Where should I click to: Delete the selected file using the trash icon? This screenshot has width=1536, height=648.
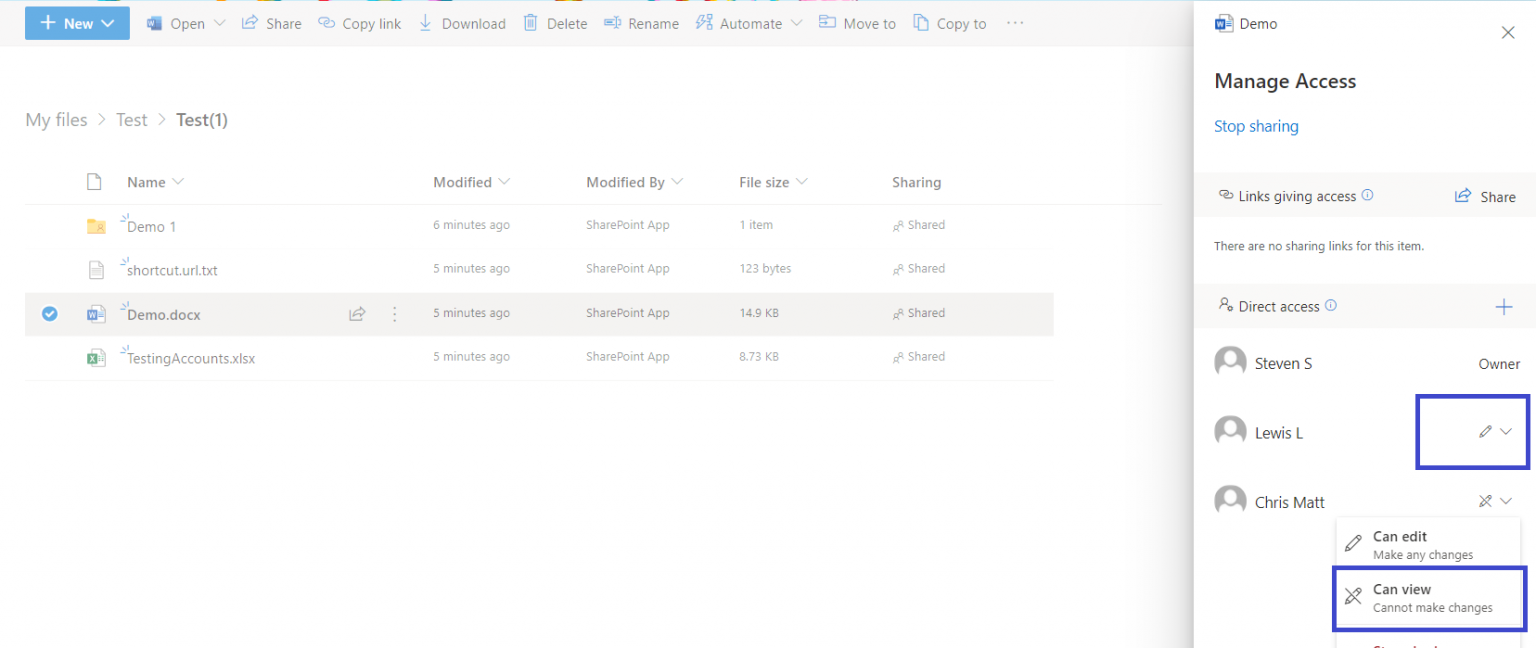click(530, 23)
